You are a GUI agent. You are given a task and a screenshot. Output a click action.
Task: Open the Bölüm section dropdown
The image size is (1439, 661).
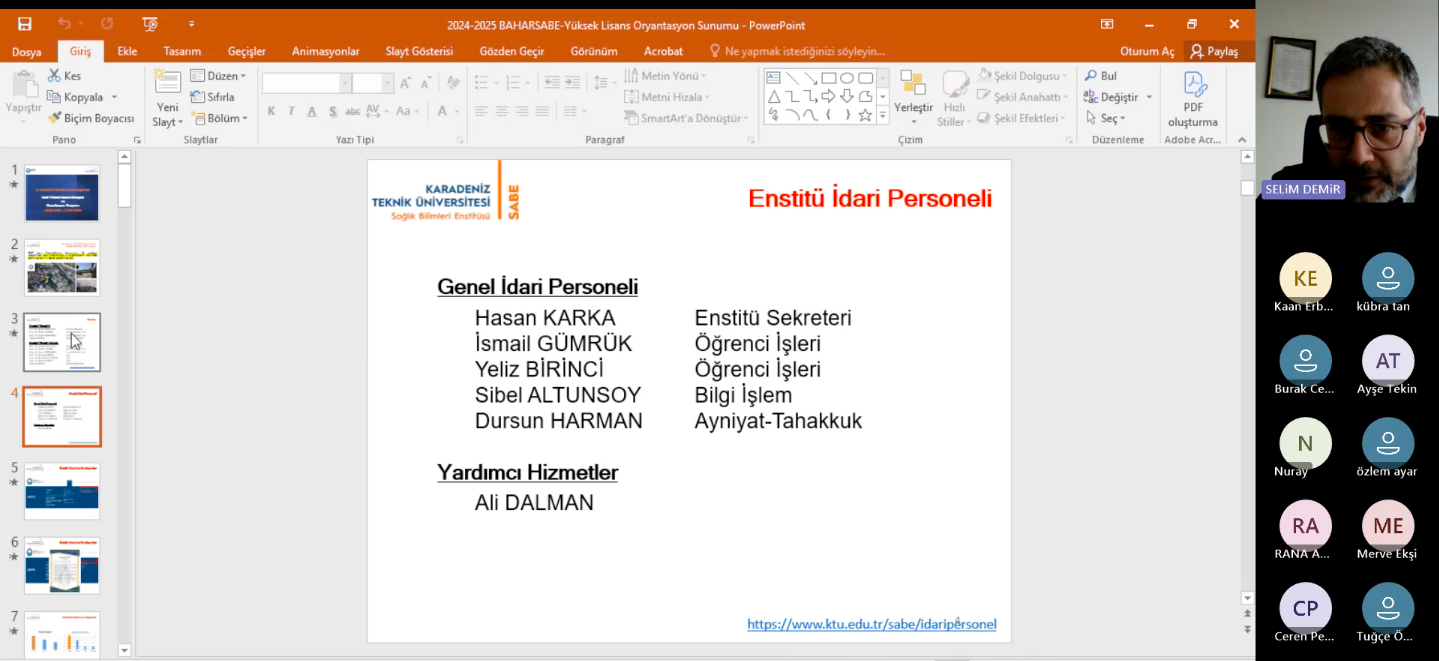(x=218, y=118)
